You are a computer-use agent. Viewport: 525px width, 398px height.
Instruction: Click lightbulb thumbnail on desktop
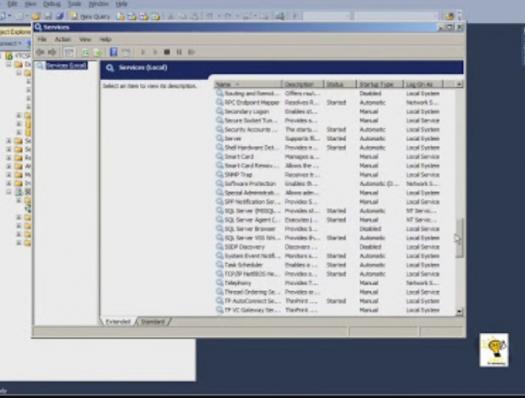point(494,350)
